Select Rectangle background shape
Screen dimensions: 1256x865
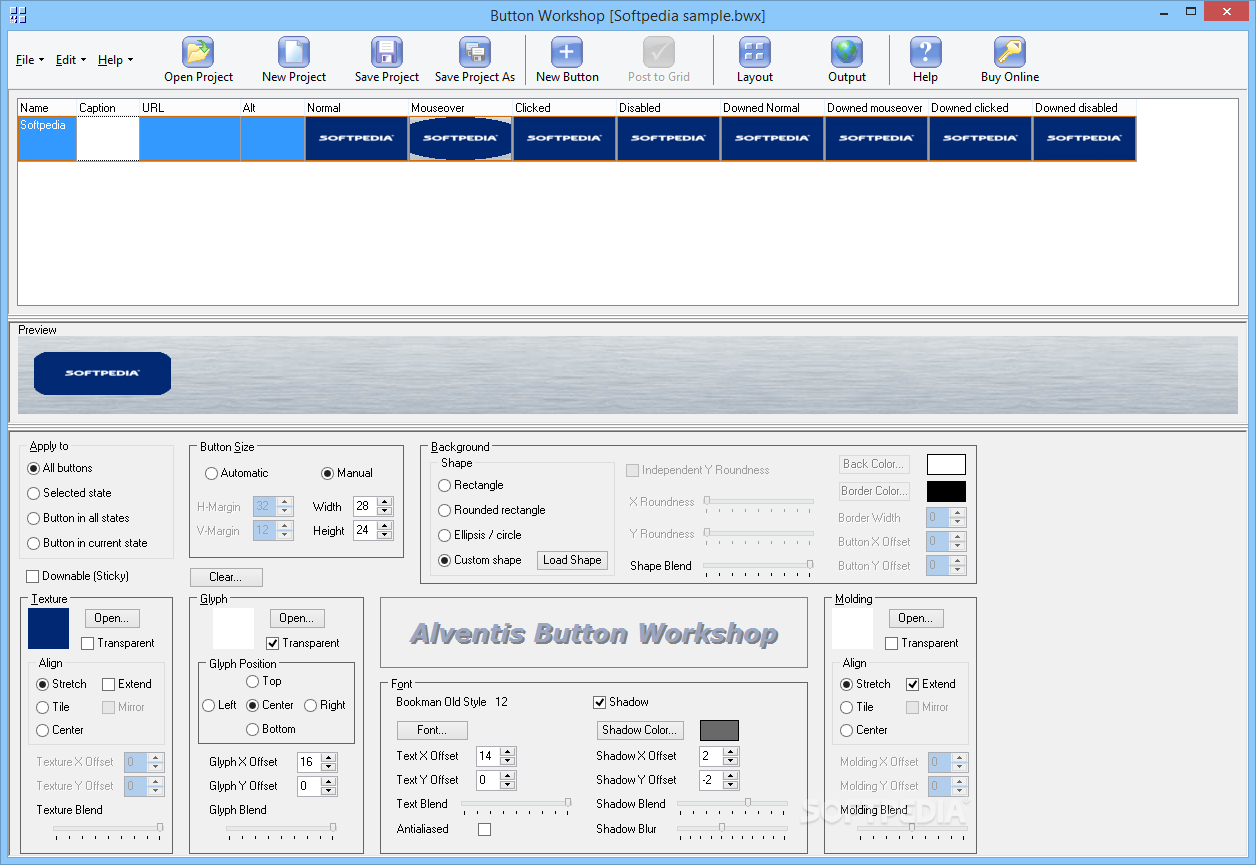[x=445, y=485]
